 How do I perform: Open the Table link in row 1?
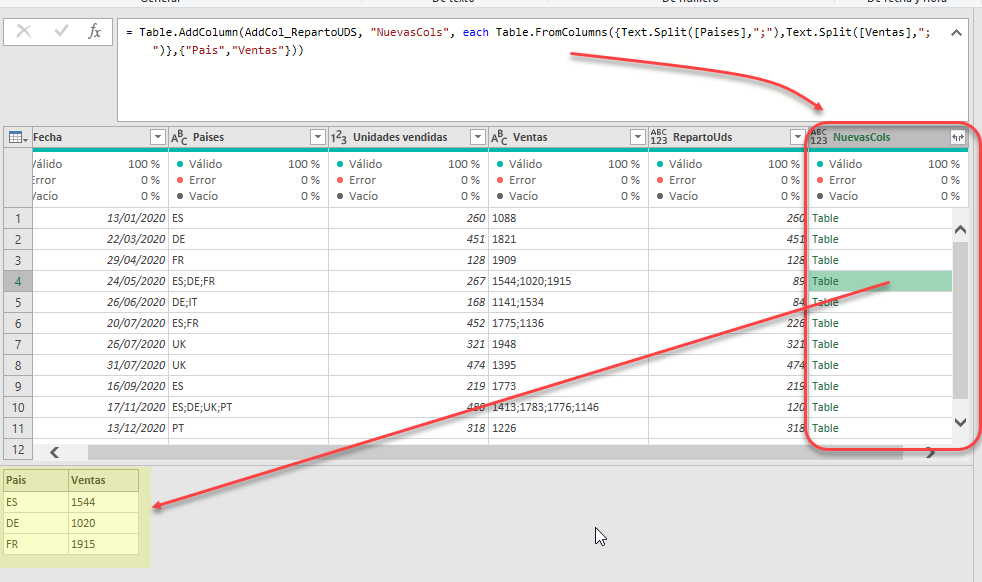826,217
